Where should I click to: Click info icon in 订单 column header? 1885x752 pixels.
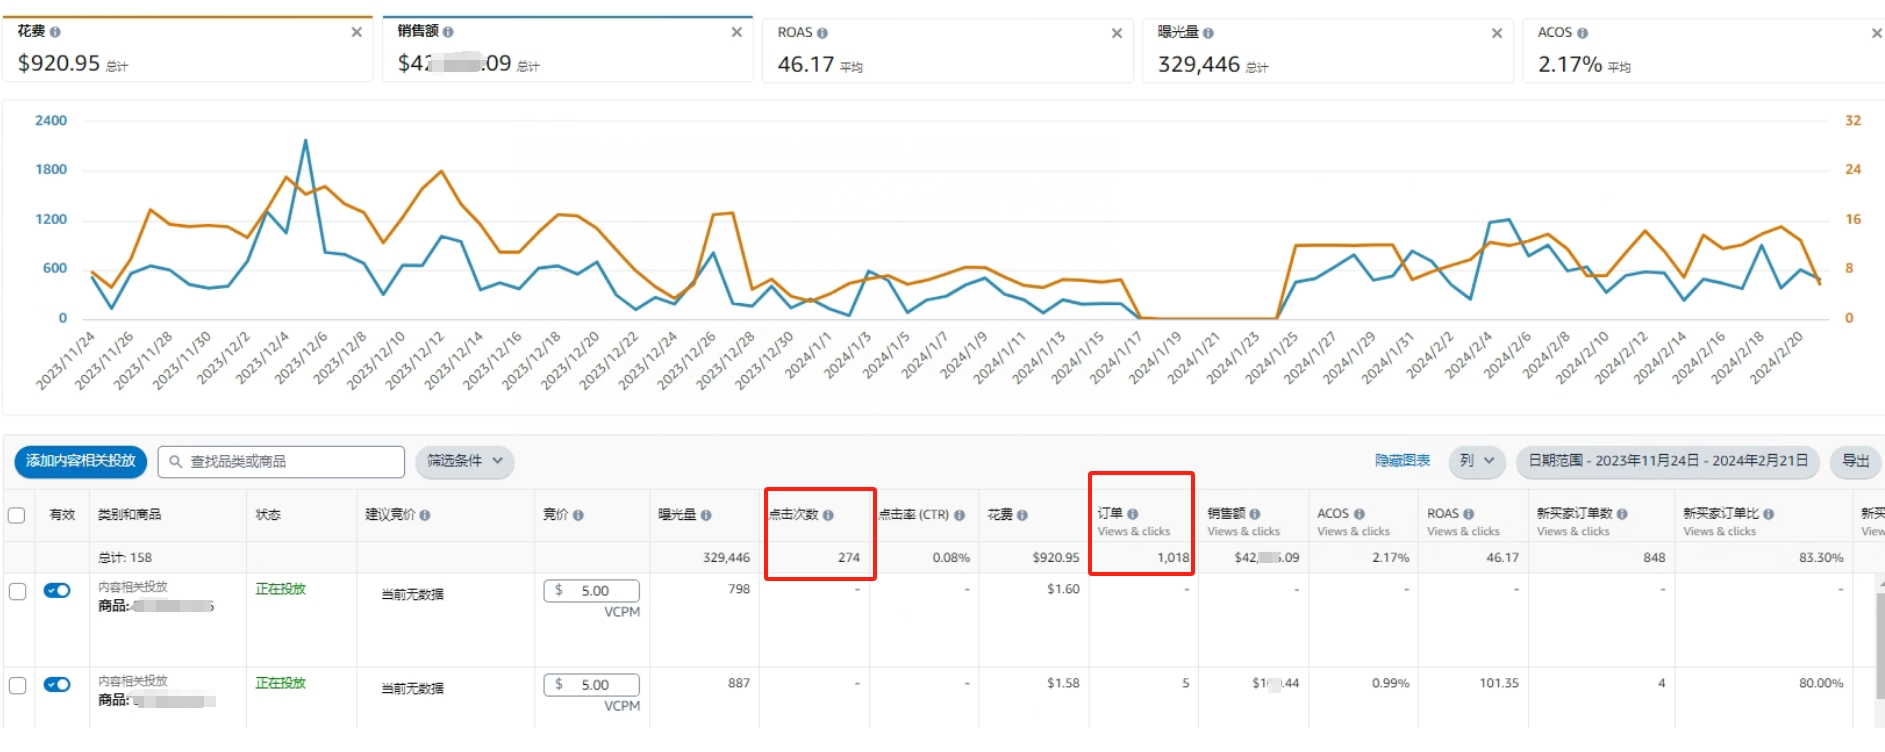pyautogui.click(x=1132, y=513)
